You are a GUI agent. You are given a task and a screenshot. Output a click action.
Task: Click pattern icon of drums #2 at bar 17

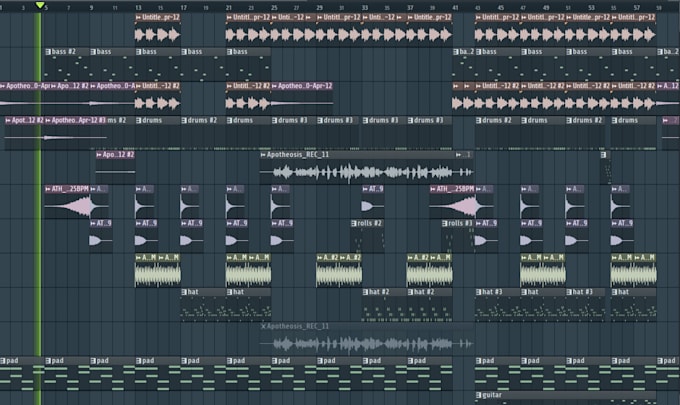[x=184, y=121]
